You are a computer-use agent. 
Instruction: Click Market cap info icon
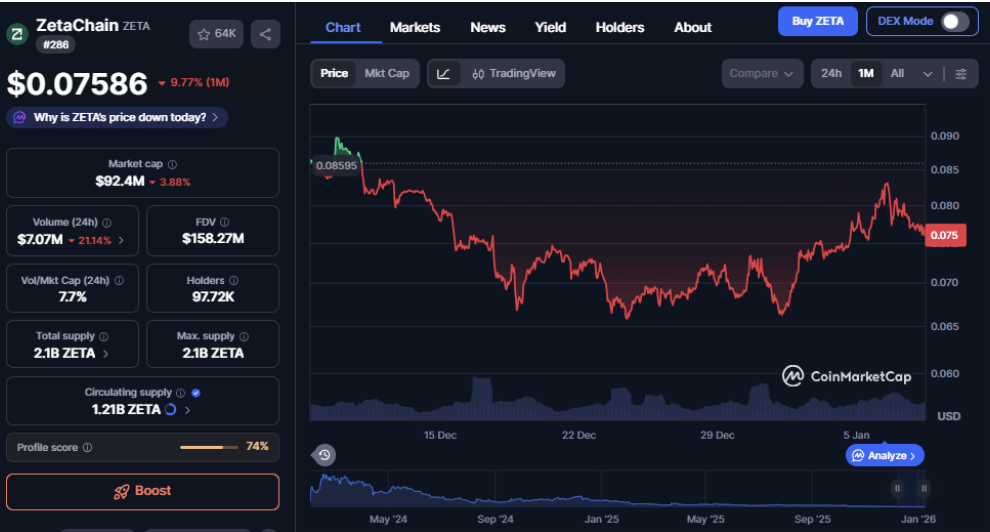pos(172,164)
